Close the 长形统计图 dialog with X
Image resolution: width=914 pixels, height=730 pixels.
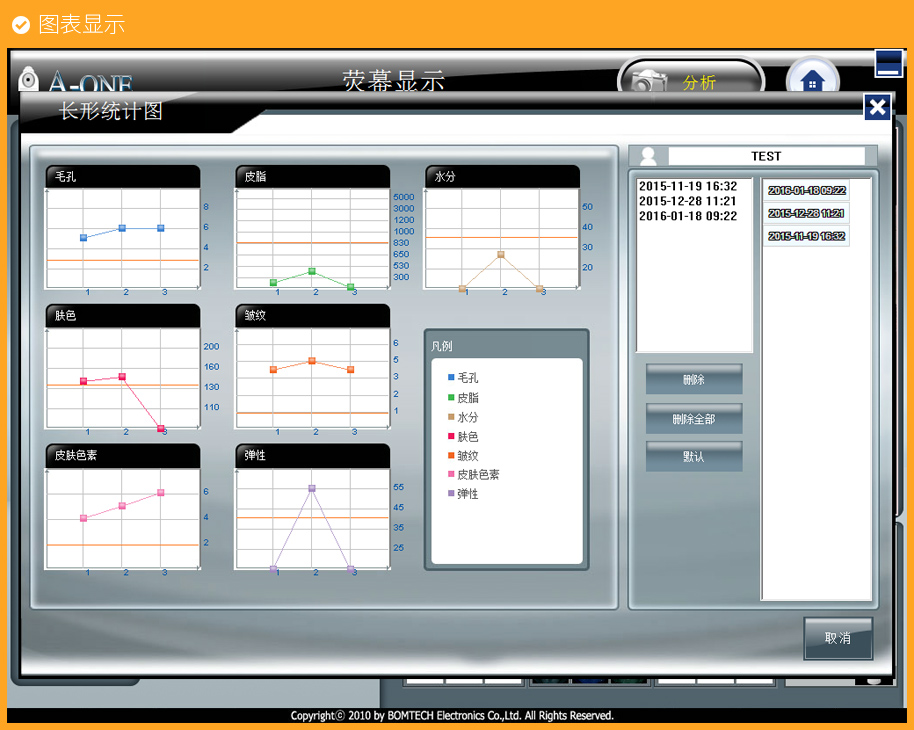click(x=876, y=108)
